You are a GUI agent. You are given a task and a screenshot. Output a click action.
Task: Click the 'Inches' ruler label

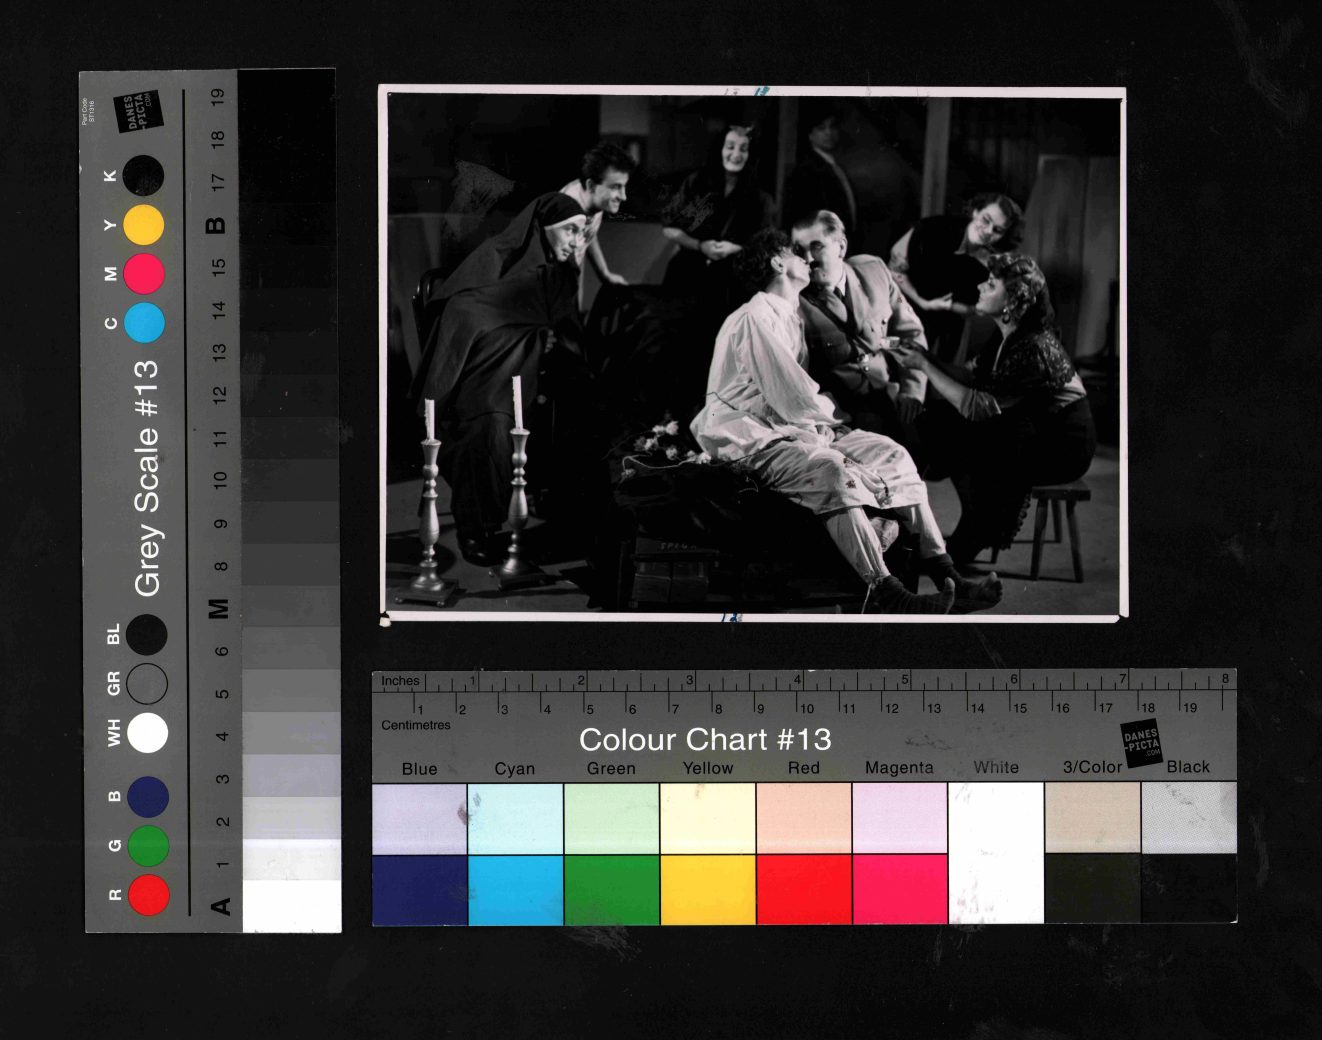click(x=400, y=681)
